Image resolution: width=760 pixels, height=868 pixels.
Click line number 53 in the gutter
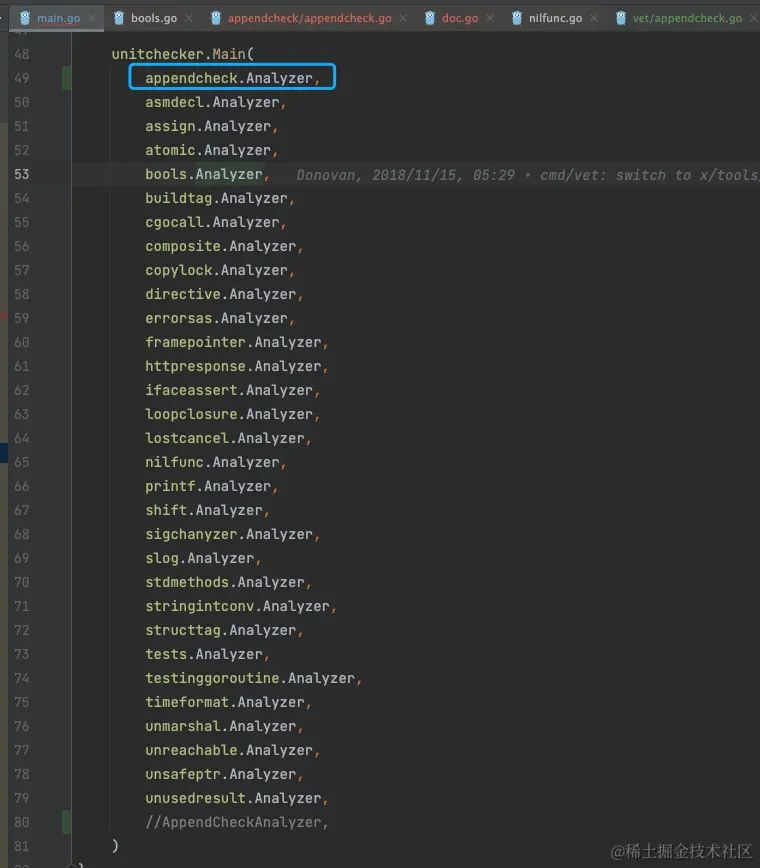(x=22, y=174)
